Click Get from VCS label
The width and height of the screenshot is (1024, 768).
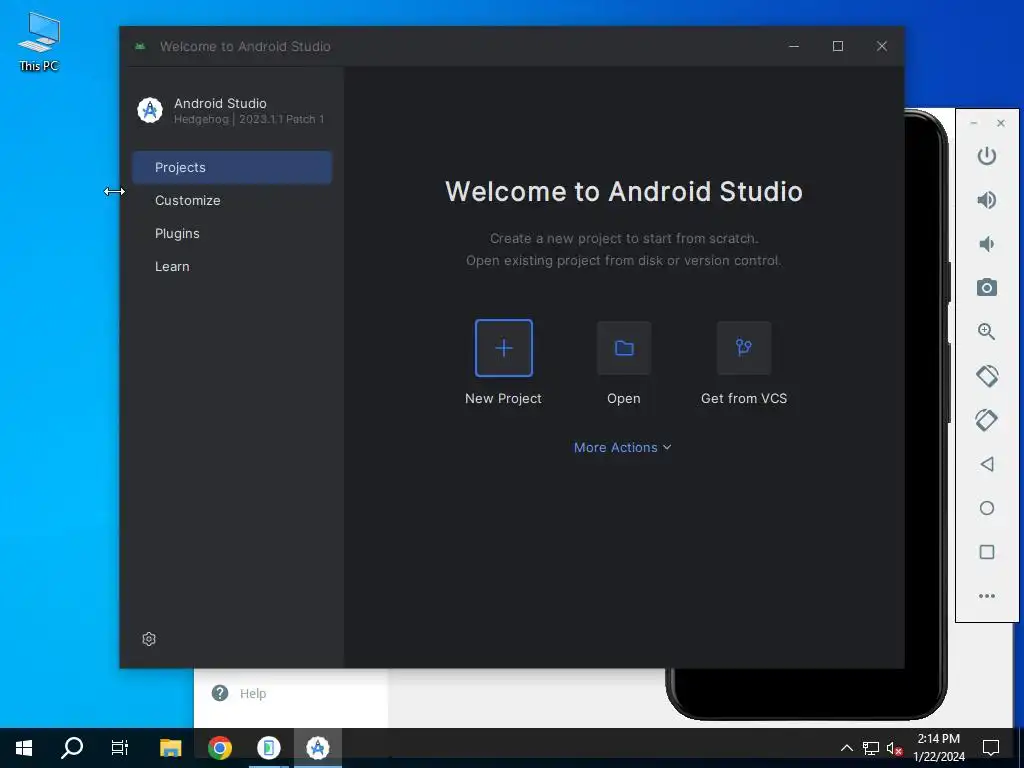[x=744, y=398]
